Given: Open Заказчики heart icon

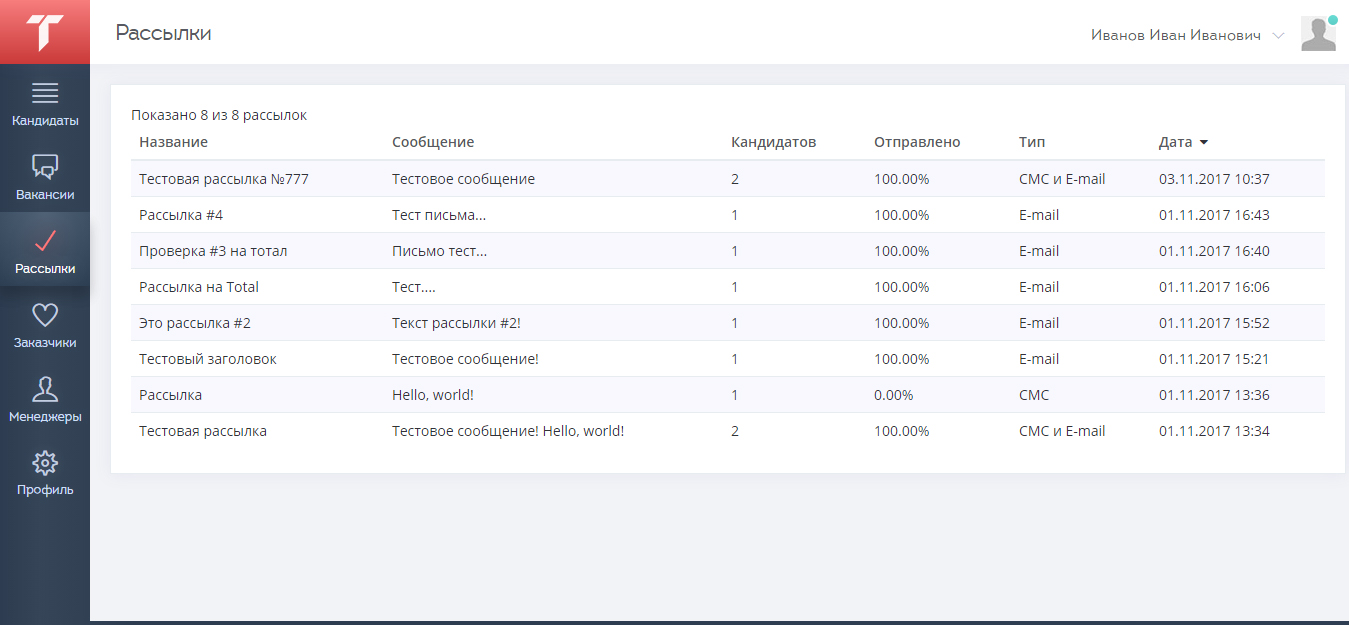Looking at the screenshot, I should [x=45, y=315].
